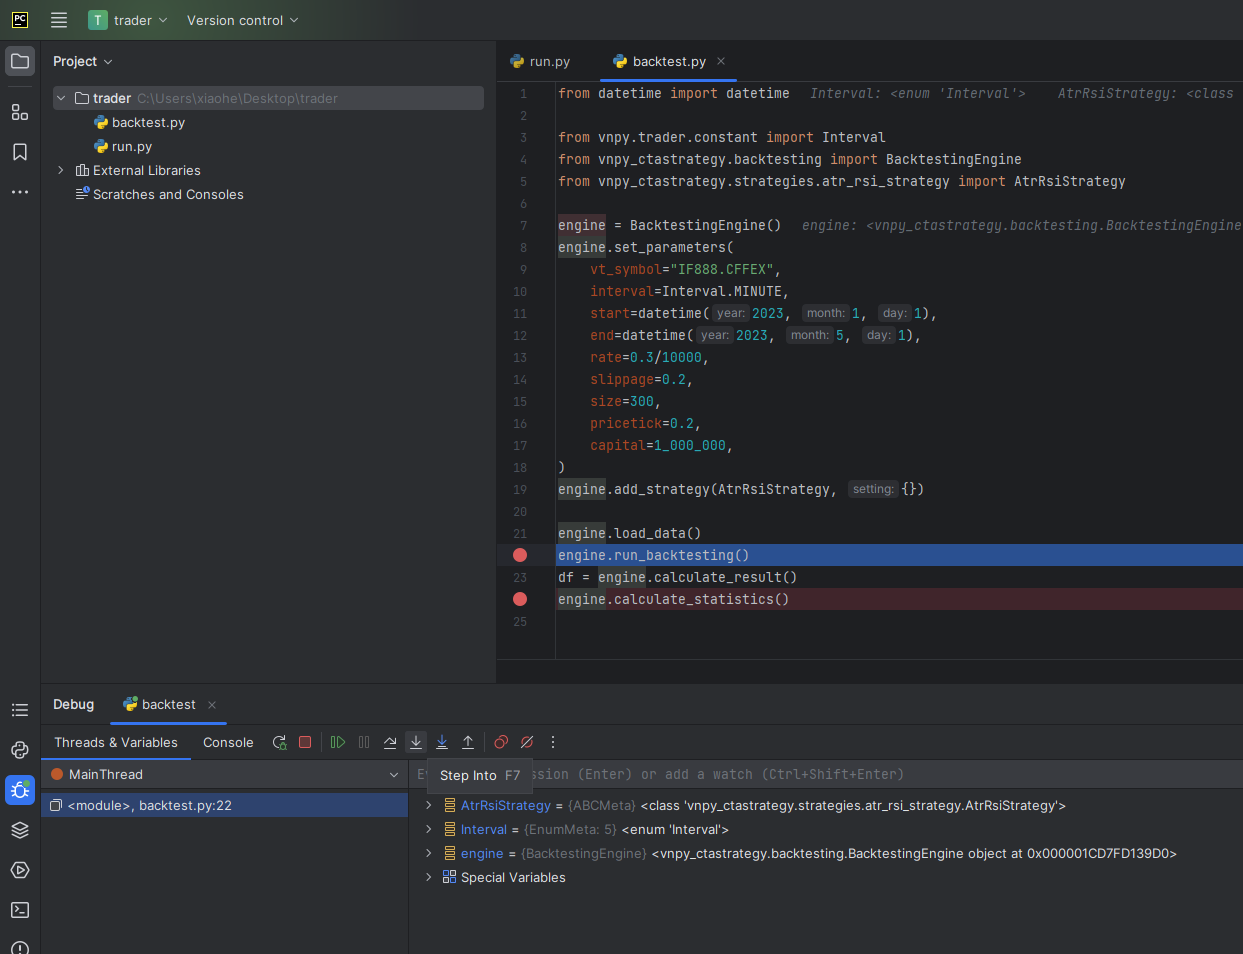Click the evaluate expression input field
Image resolution: width=1243 pixels, height=954 pixels.
pos(825,775)
